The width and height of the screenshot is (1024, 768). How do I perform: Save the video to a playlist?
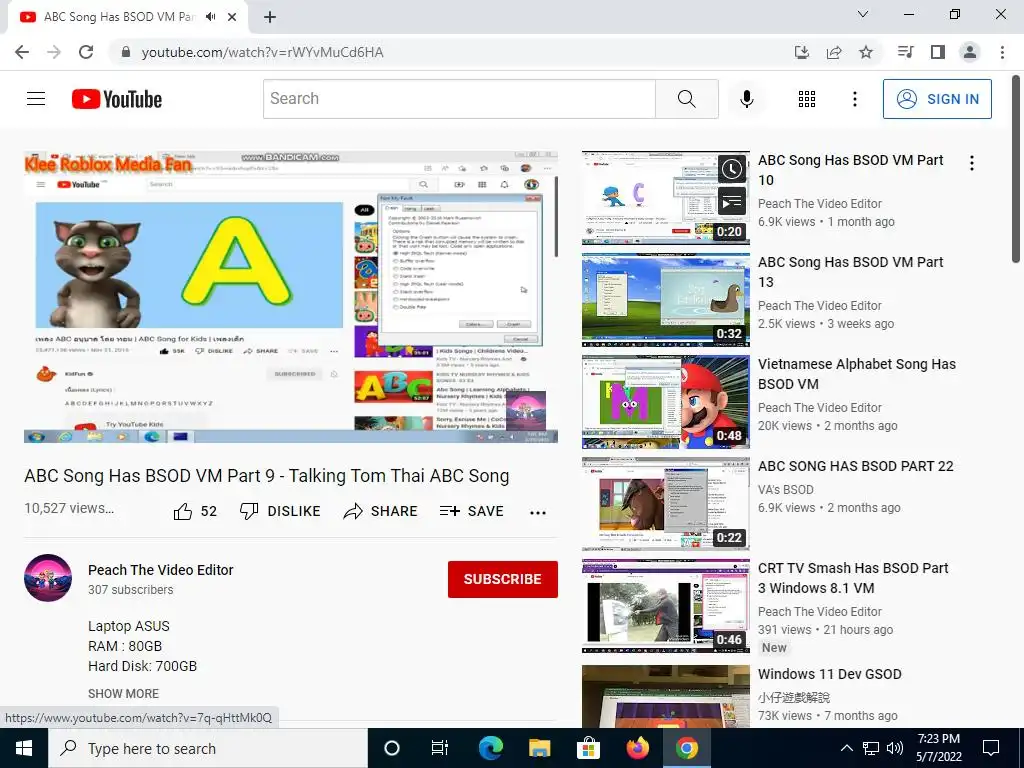pos(472,511)
